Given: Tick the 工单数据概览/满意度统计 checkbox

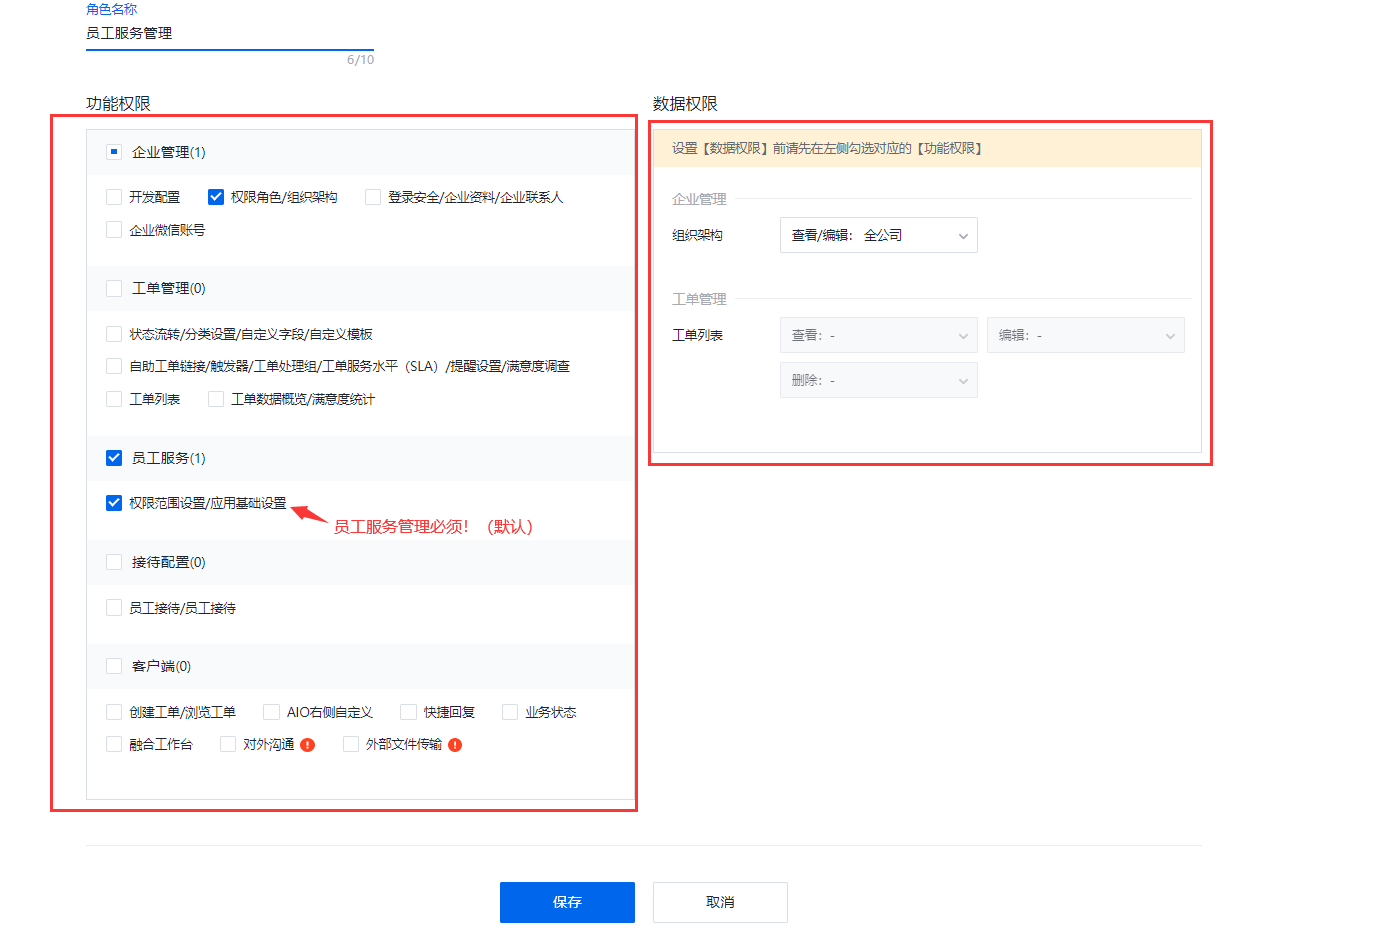Looking at the screenshot, I should pyautogui.click(x=216, y=399).
